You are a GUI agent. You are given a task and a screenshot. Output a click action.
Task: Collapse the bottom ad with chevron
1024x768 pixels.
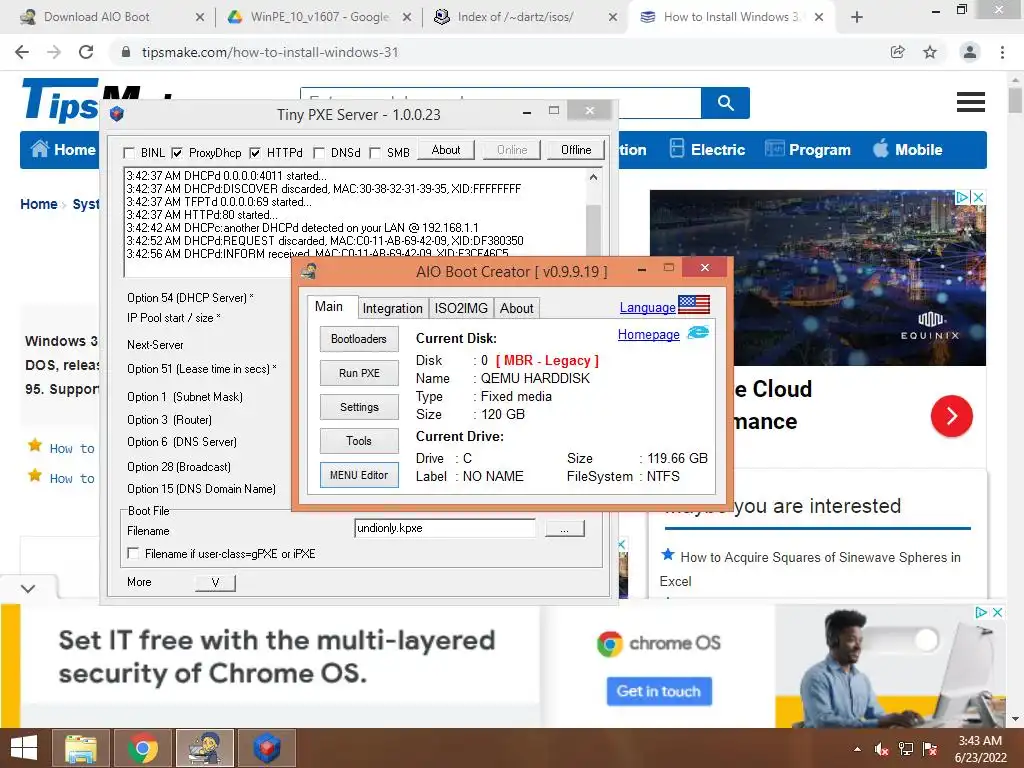coord(28,588)
